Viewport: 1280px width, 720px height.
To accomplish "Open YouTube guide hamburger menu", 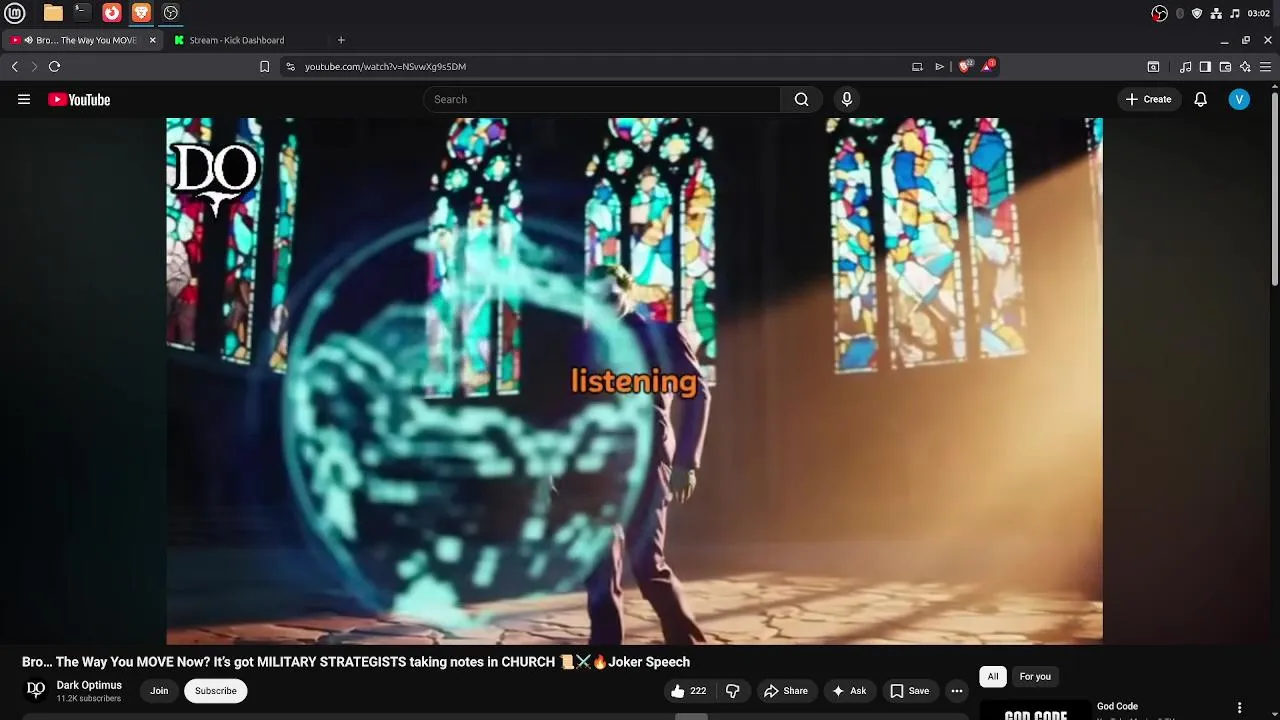I will [x=24, y=99].
